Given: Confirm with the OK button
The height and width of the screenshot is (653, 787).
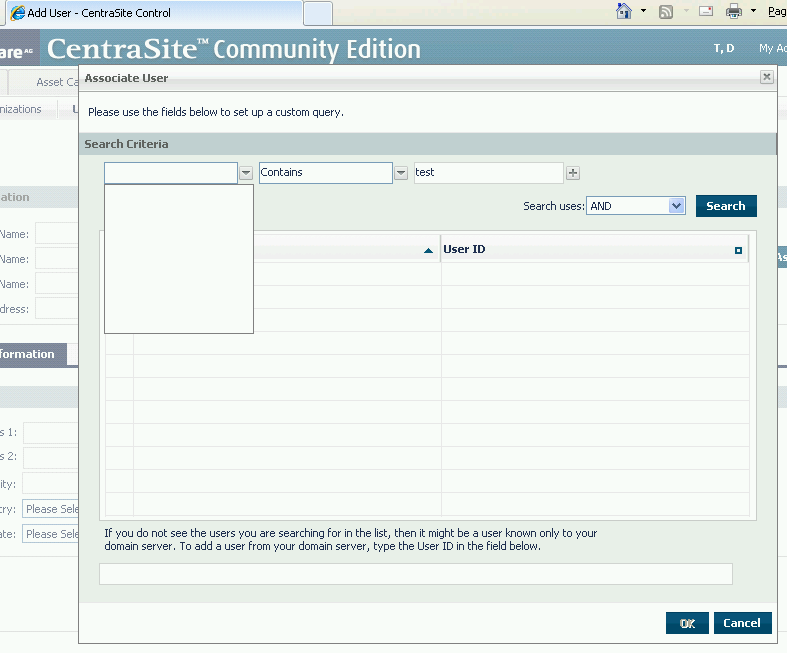Looking at the screenshot, I should point(687,623).
